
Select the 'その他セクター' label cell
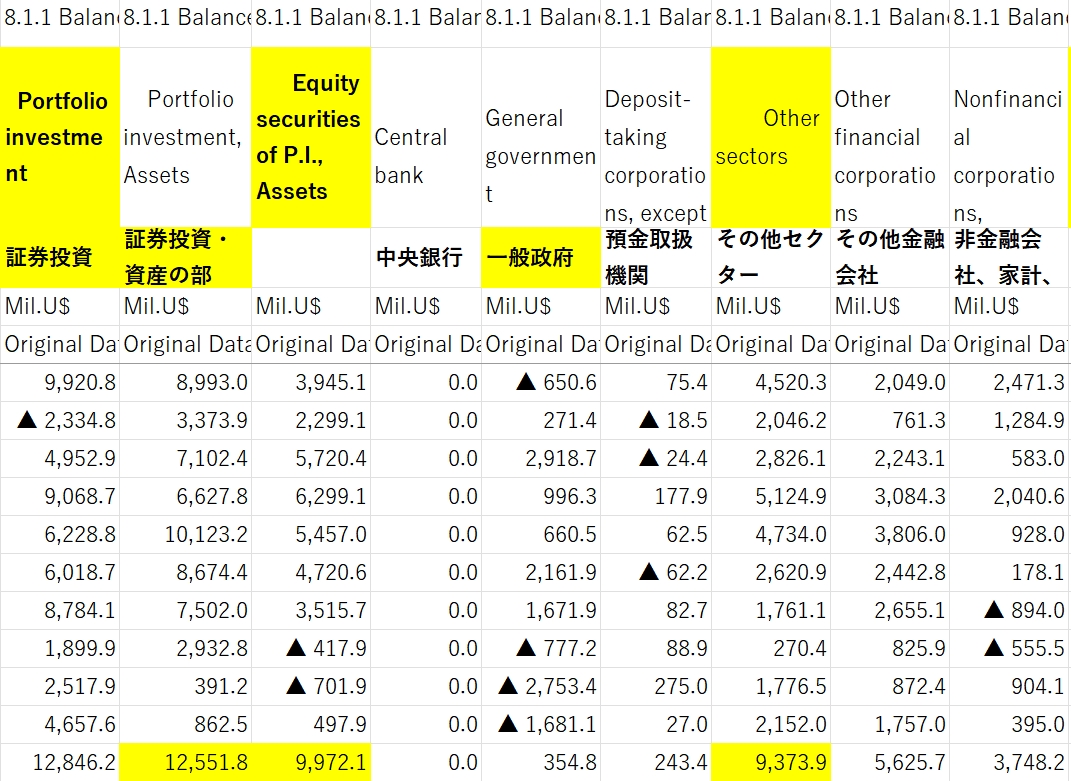coord(770,258)
